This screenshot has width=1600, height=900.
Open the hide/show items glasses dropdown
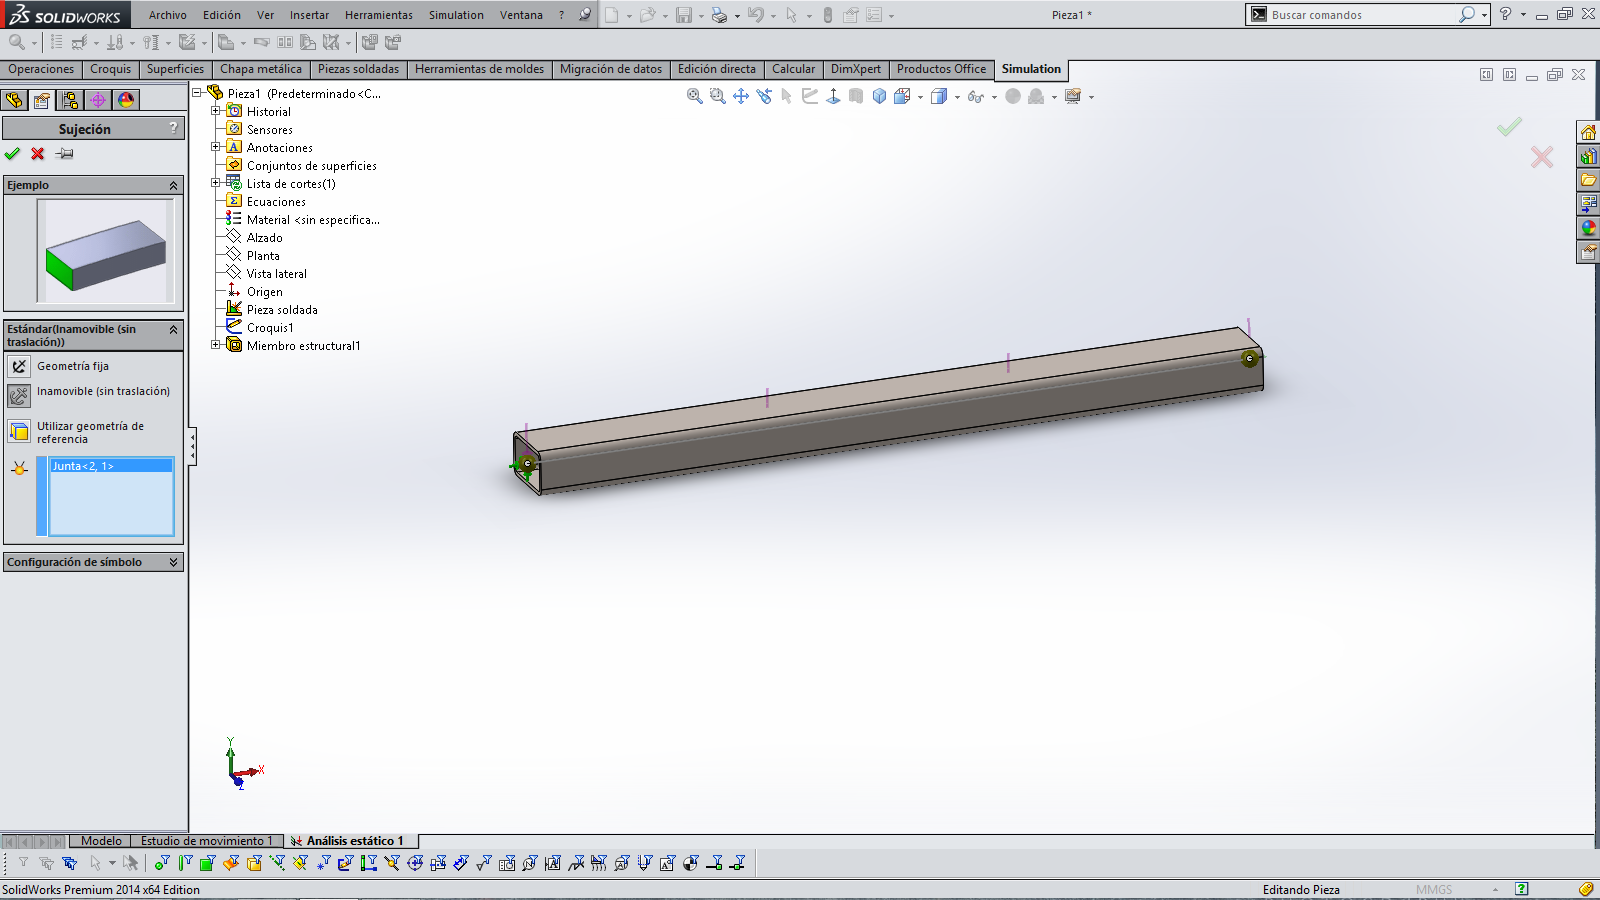(994, 98)
